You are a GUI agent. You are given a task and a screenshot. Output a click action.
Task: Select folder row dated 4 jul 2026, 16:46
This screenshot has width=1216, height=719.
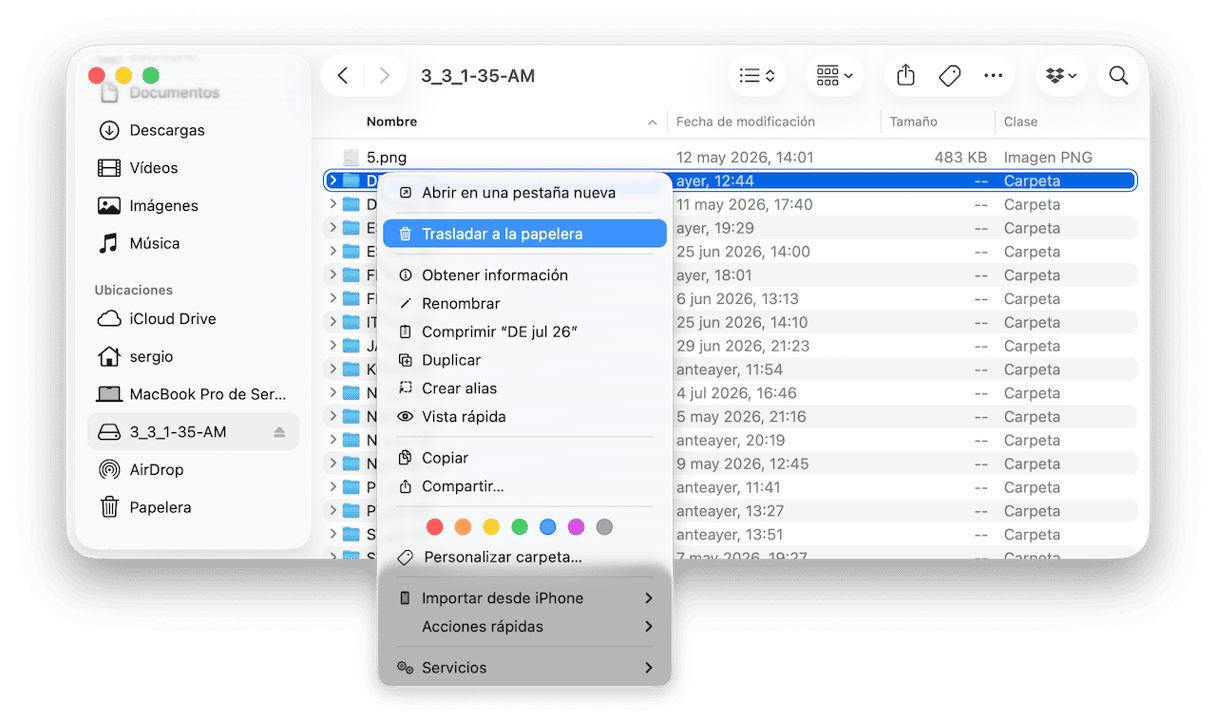tap(731, 393)
